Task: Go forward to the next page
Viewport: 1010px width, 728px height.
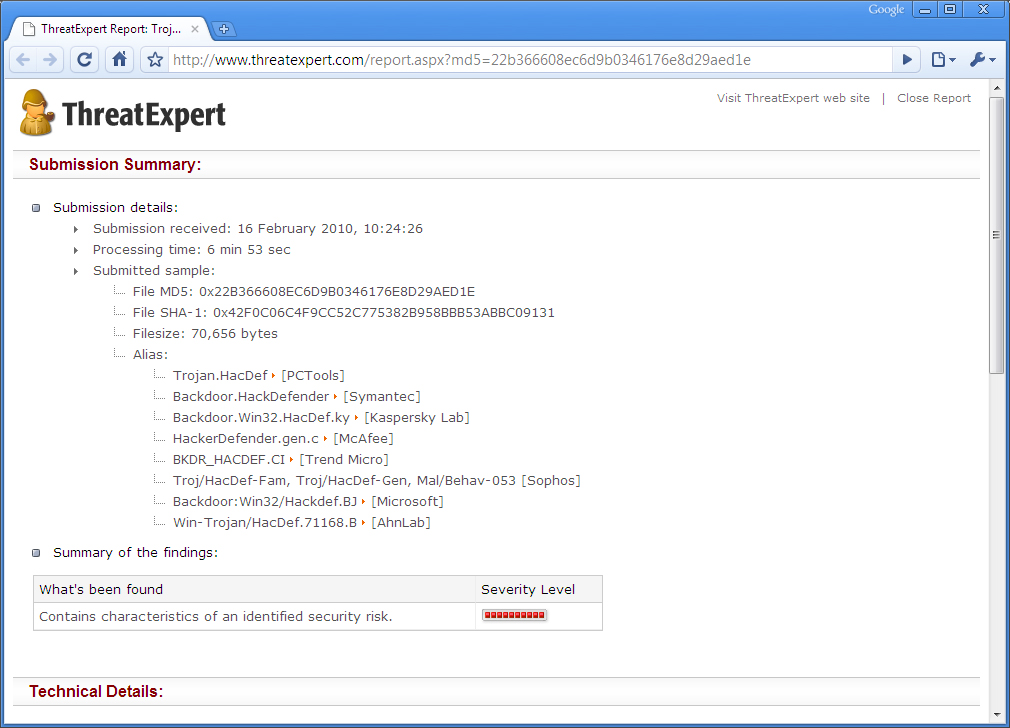Action: 50,60
